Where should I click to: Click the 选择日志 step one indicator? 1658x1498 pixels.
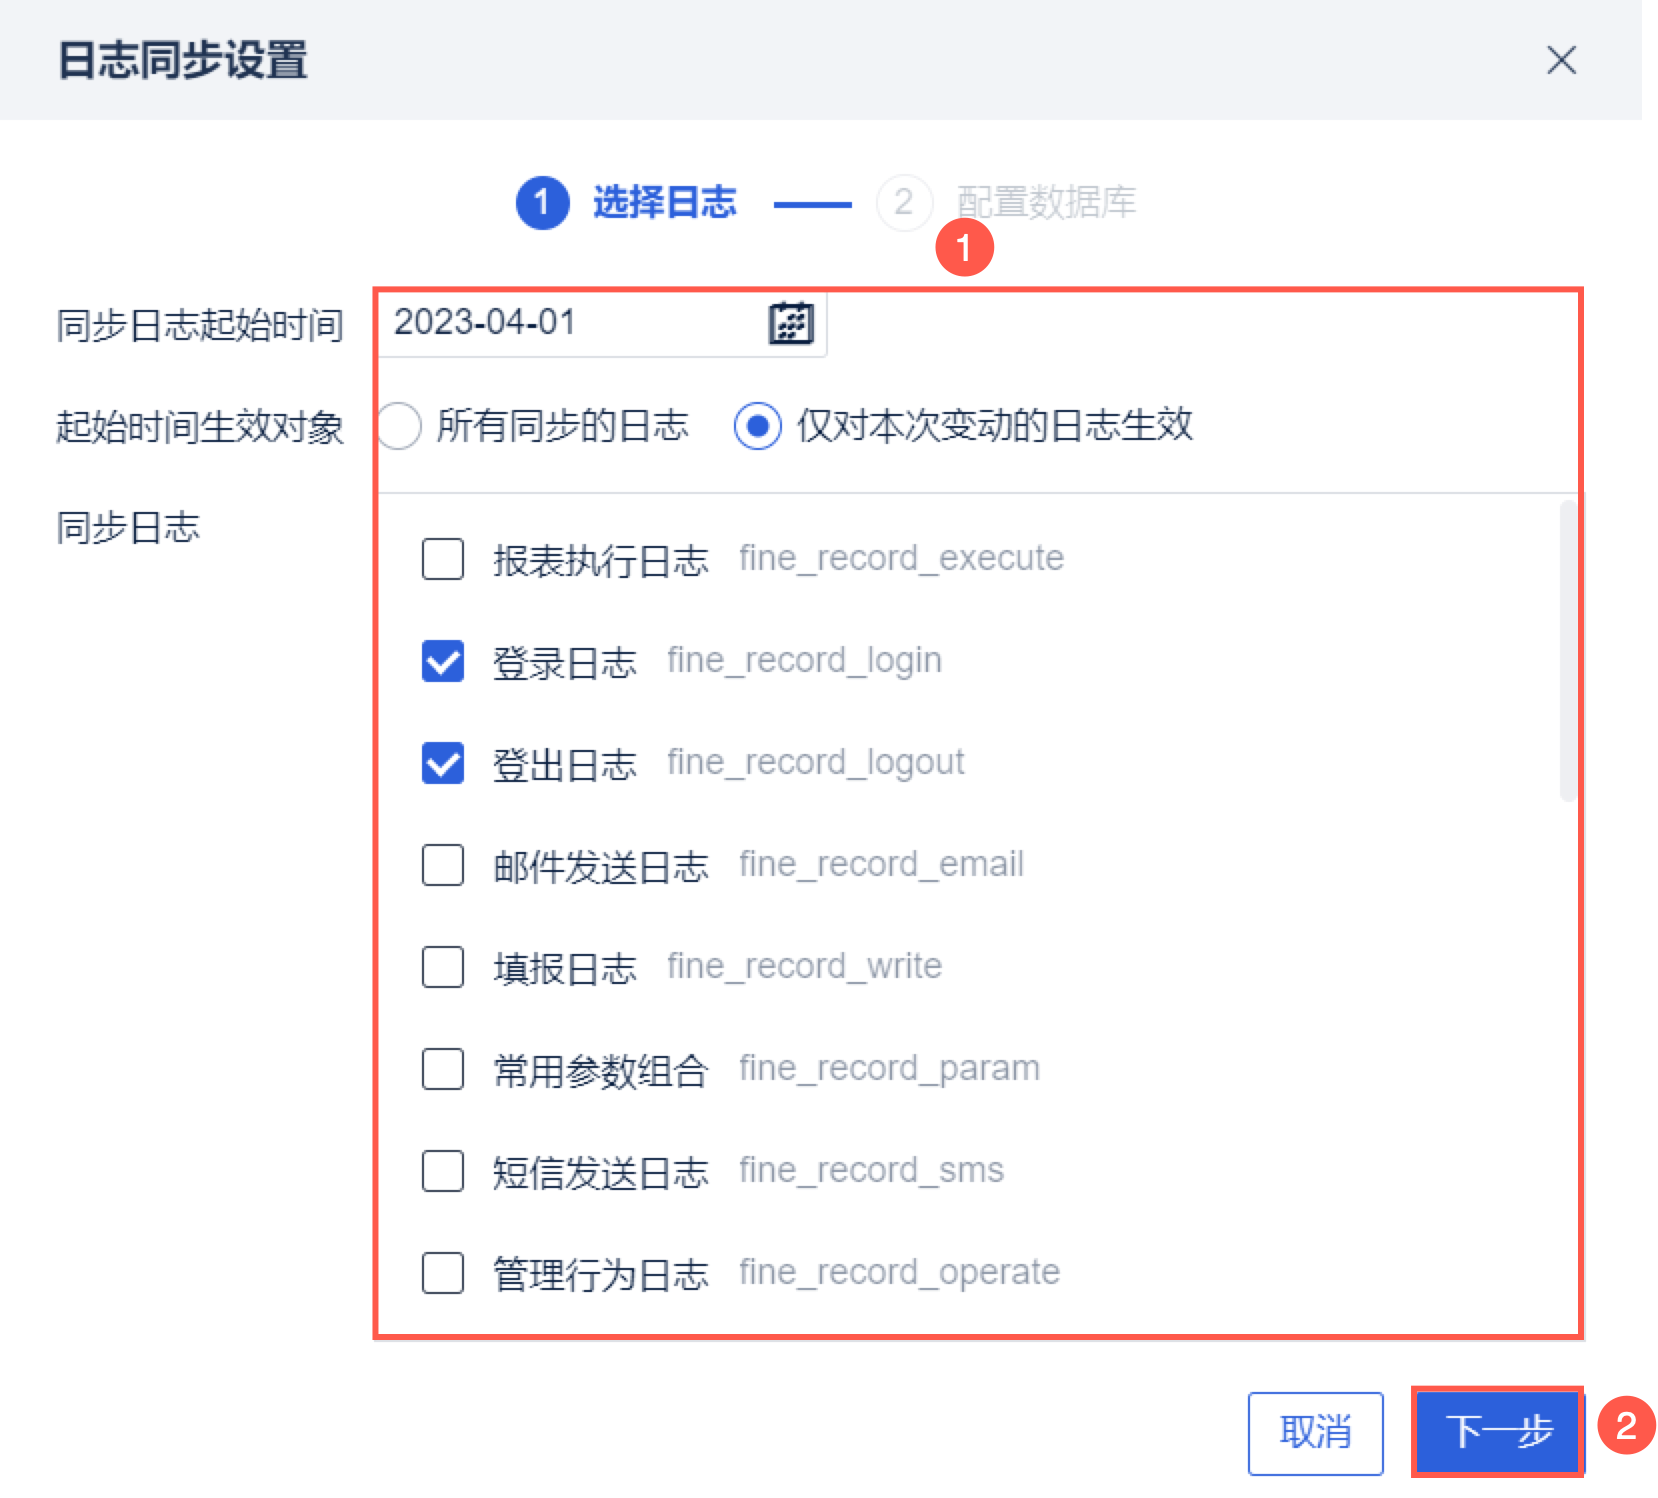(x=543, y=203)
